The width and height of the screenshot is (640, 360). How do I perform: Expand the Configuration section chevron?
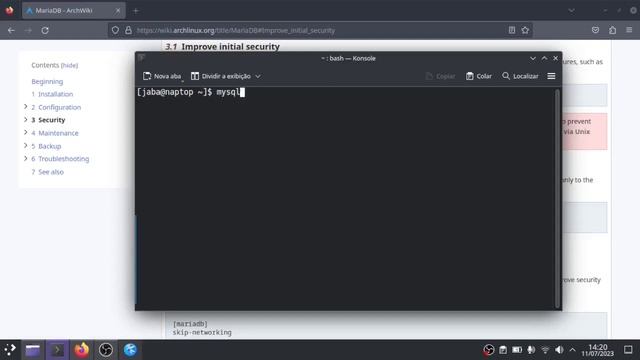[x=26, y=107]
